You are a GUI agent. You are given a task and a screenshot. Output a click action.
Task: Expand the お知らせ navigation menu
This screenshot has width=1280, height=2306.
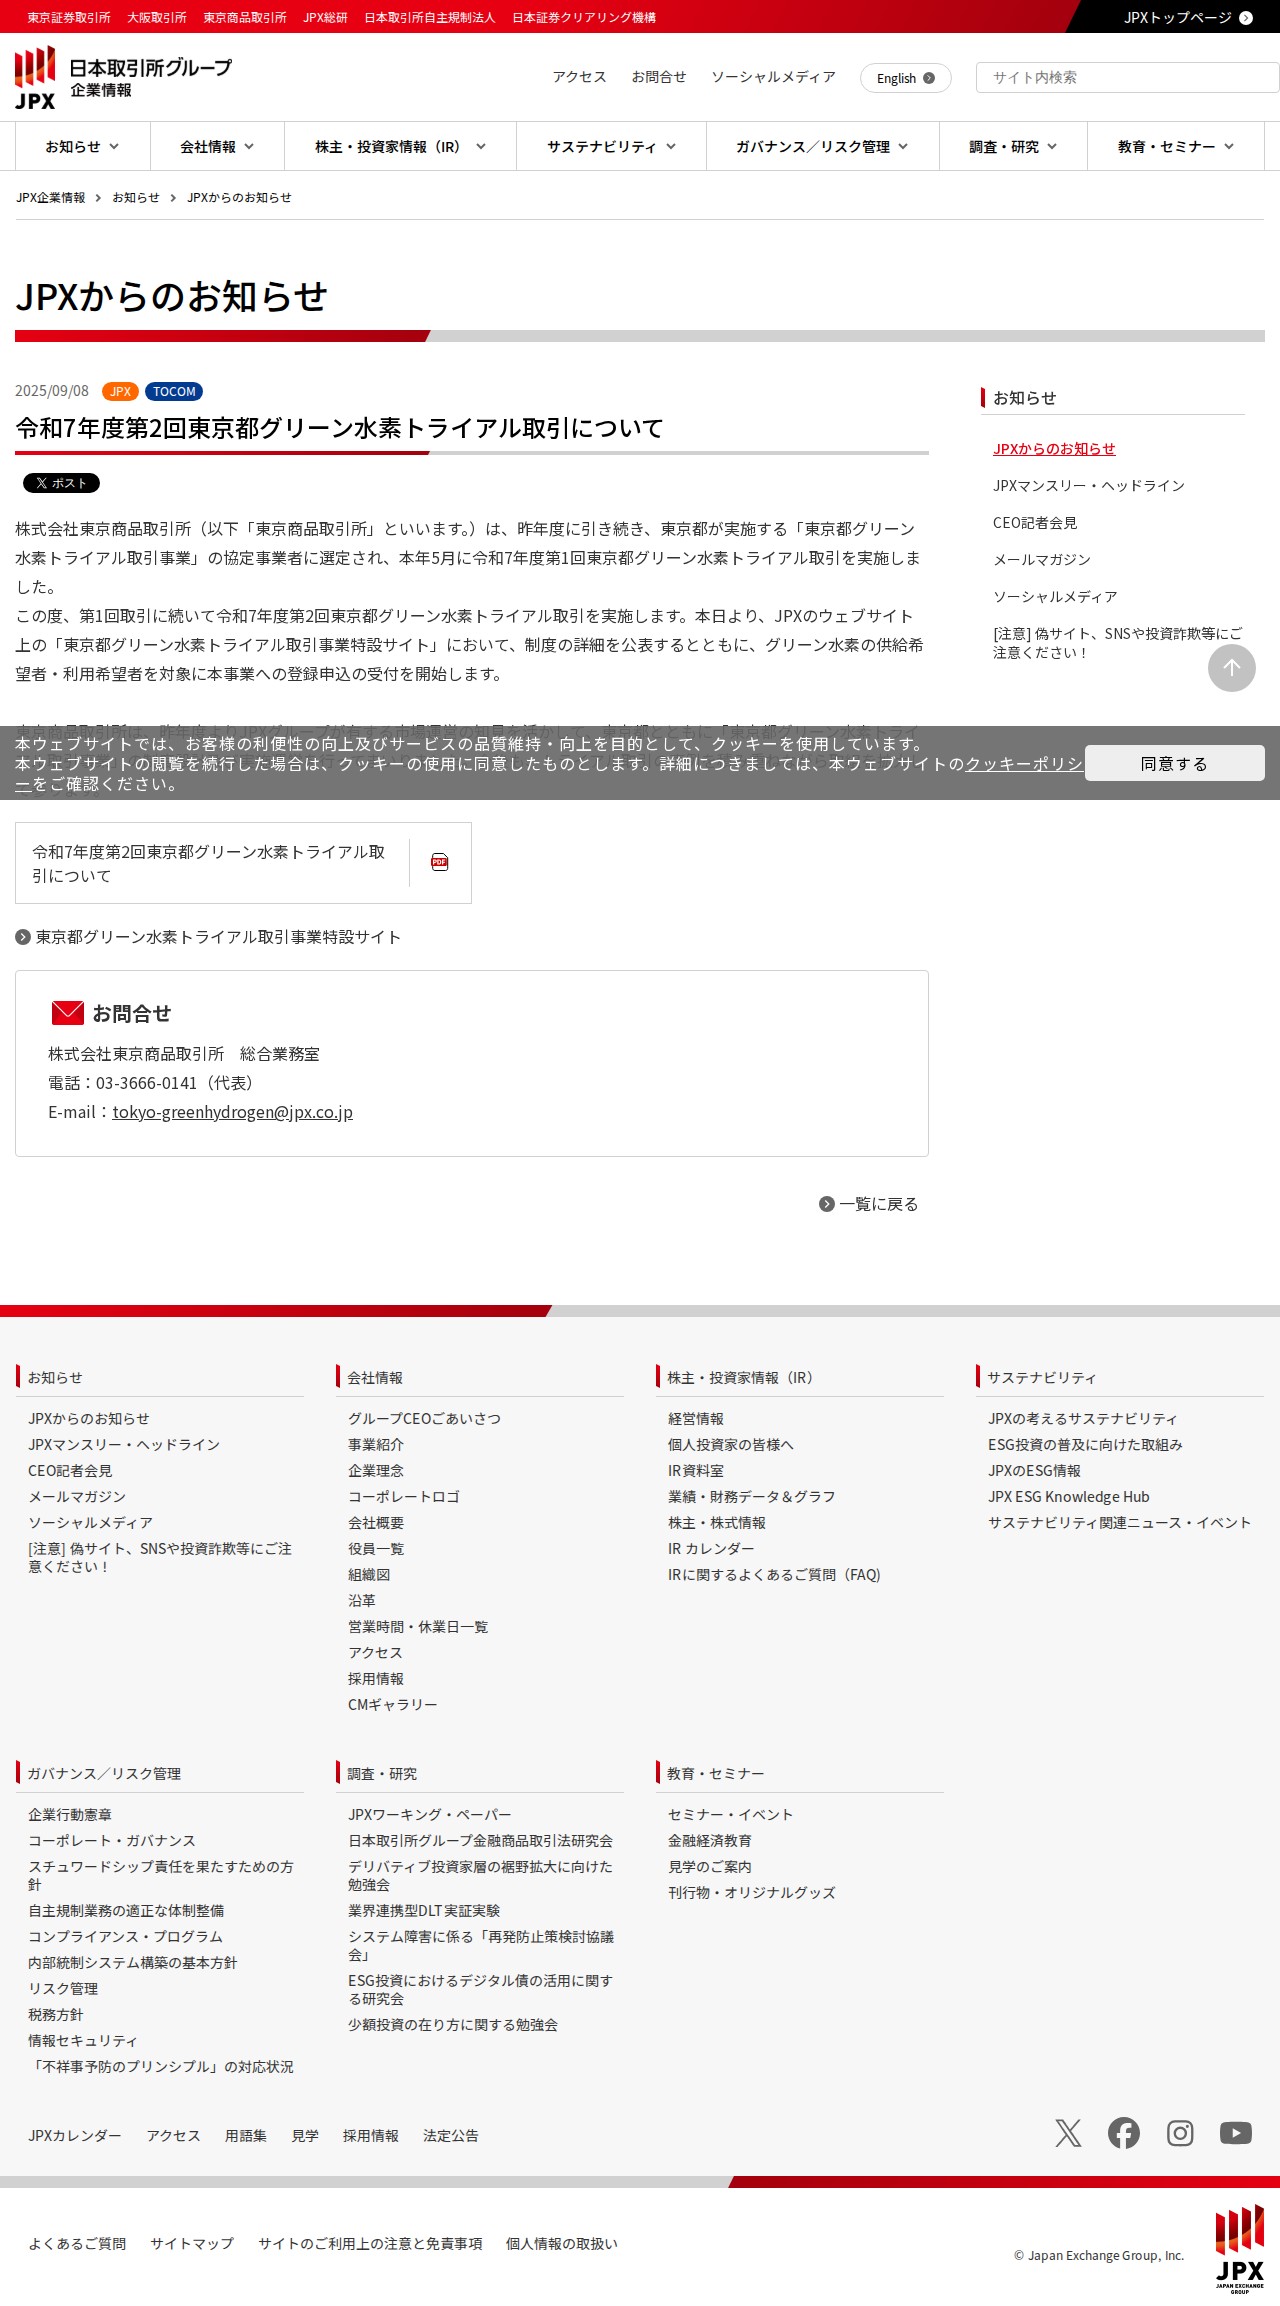pyautogui.click(x=83, y=147)
